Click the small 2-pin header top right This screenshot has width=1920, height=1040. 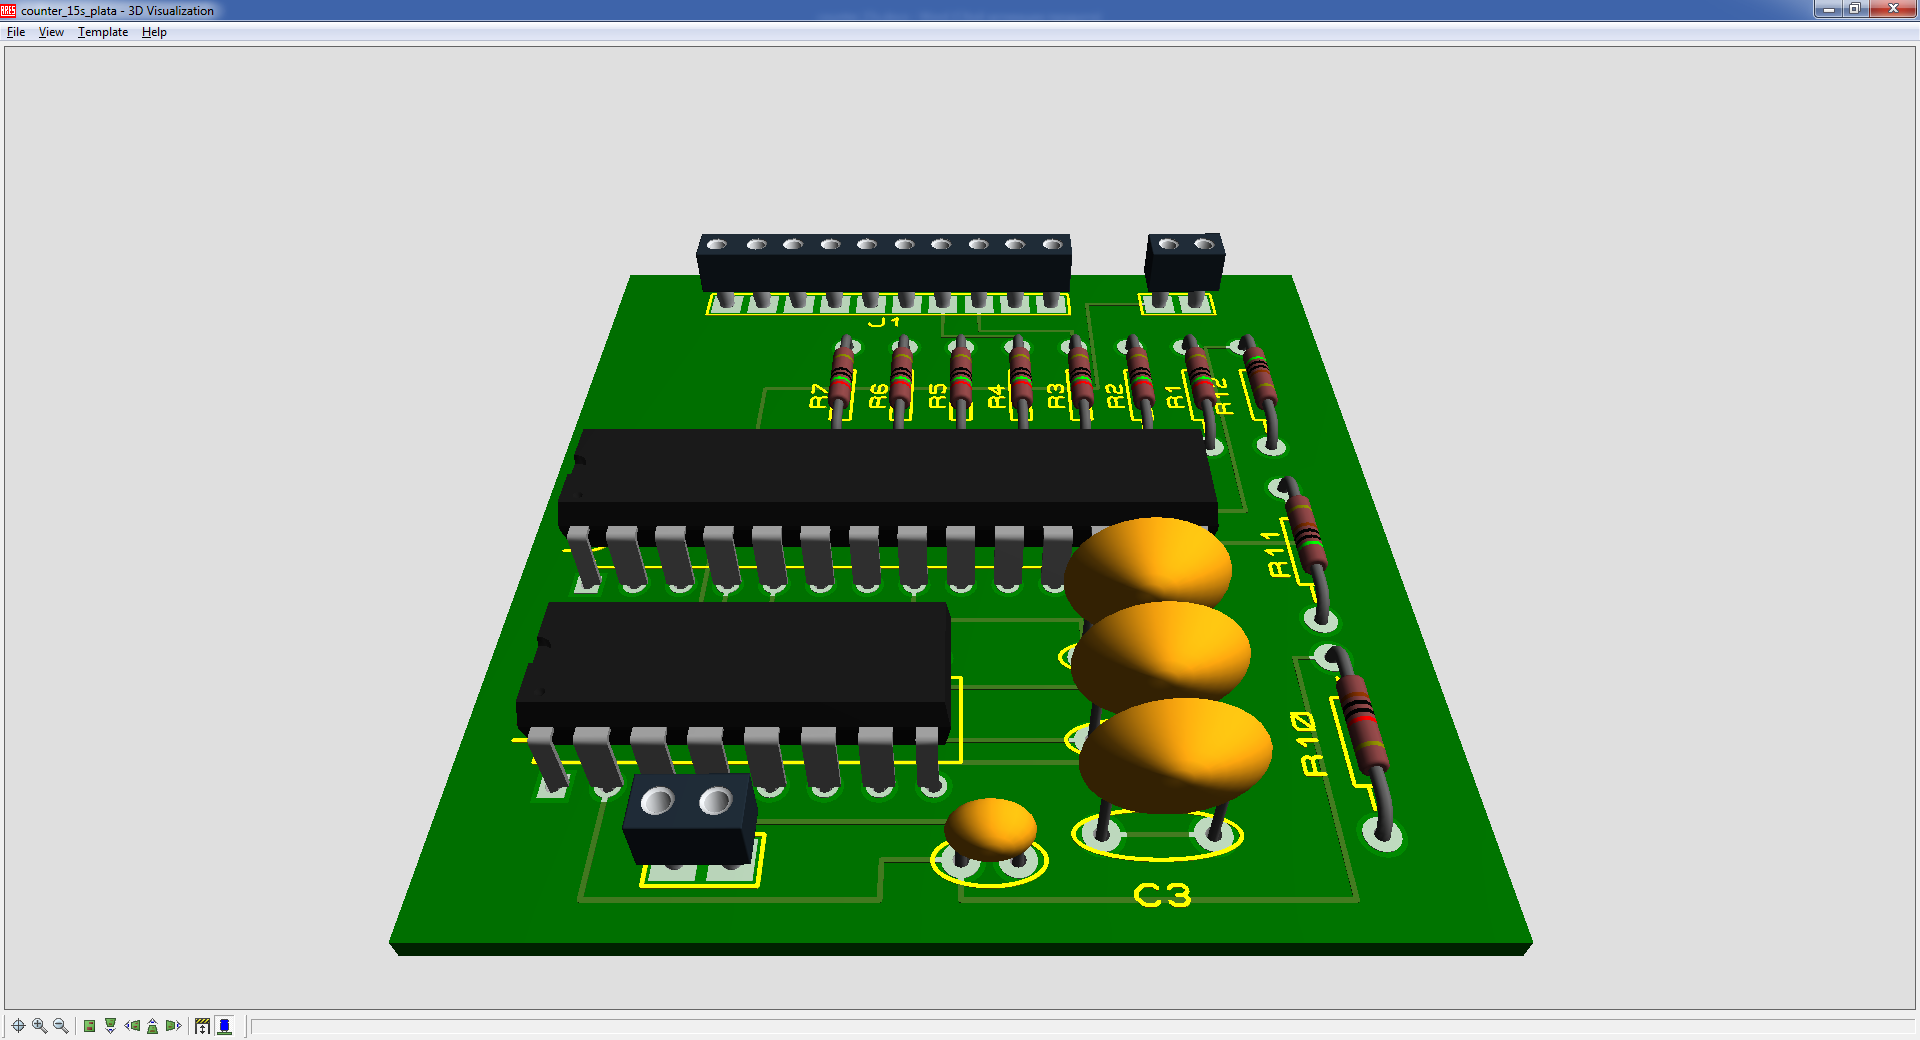click(x=1184, y=262)
